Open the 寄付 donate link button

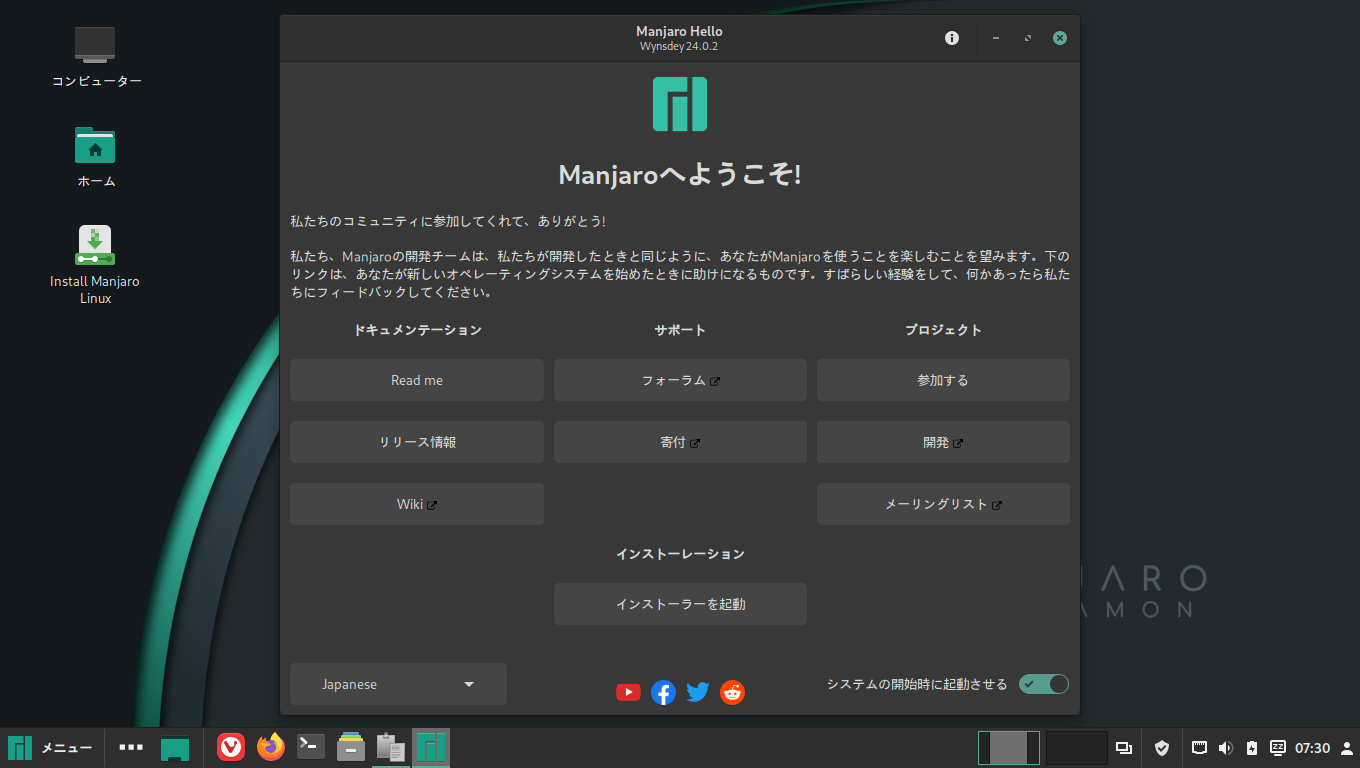[680, 442]
